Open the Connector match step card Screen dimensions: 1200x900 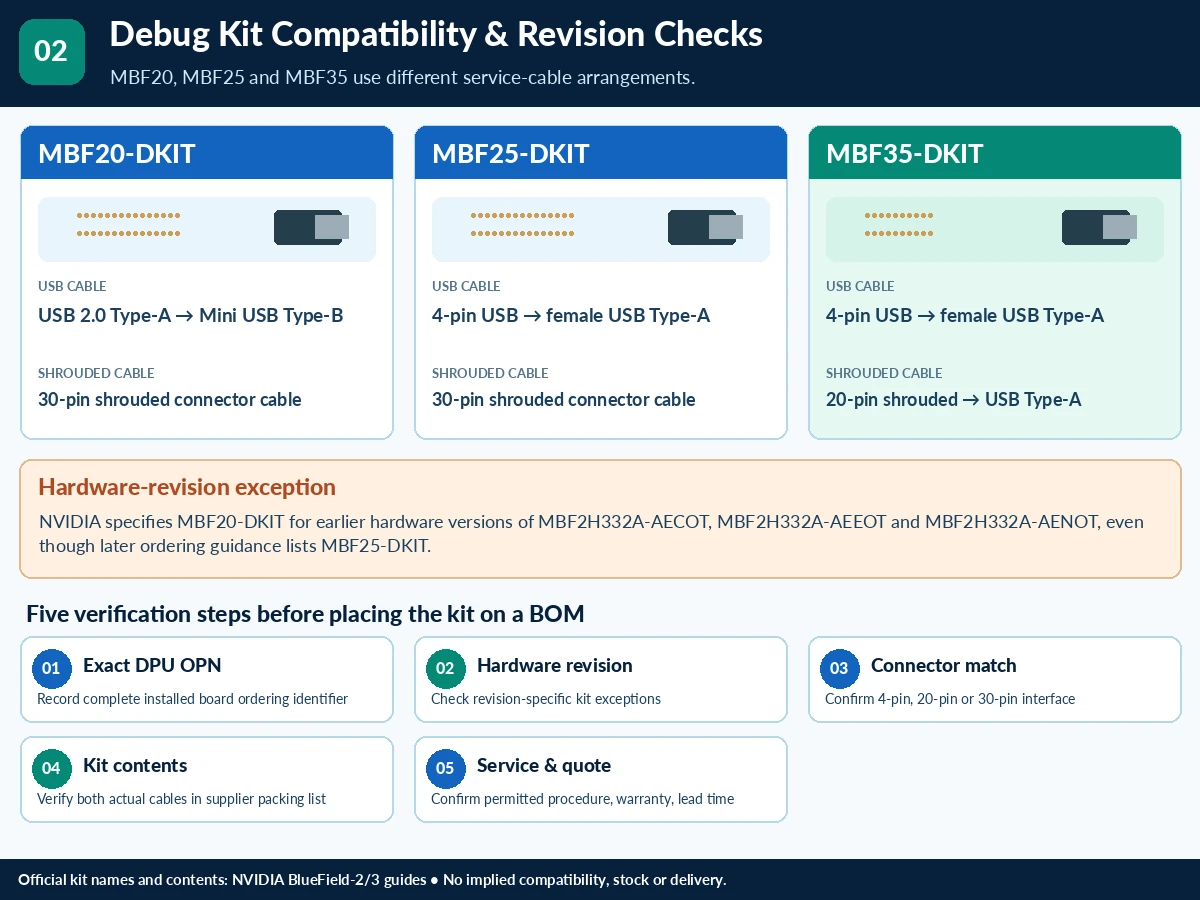pos(995,679)
